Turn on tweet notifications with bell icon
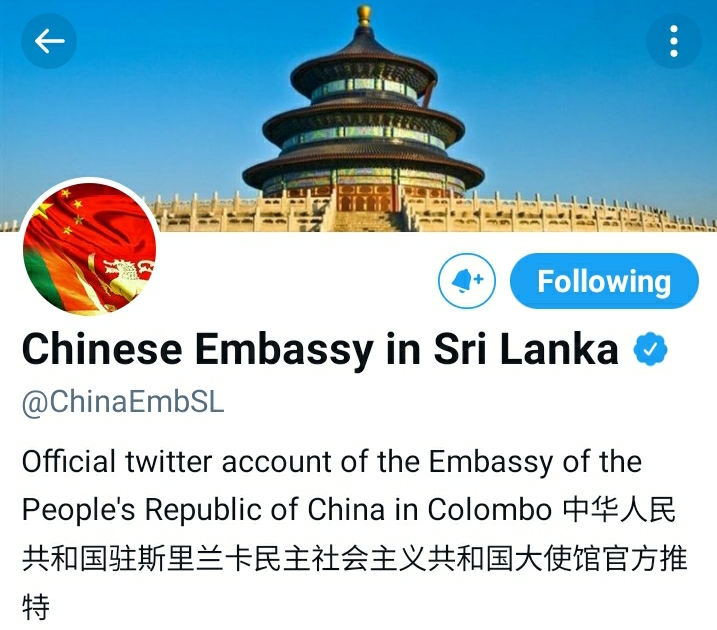This screenshot has width=717, height=630. [466, 281]
